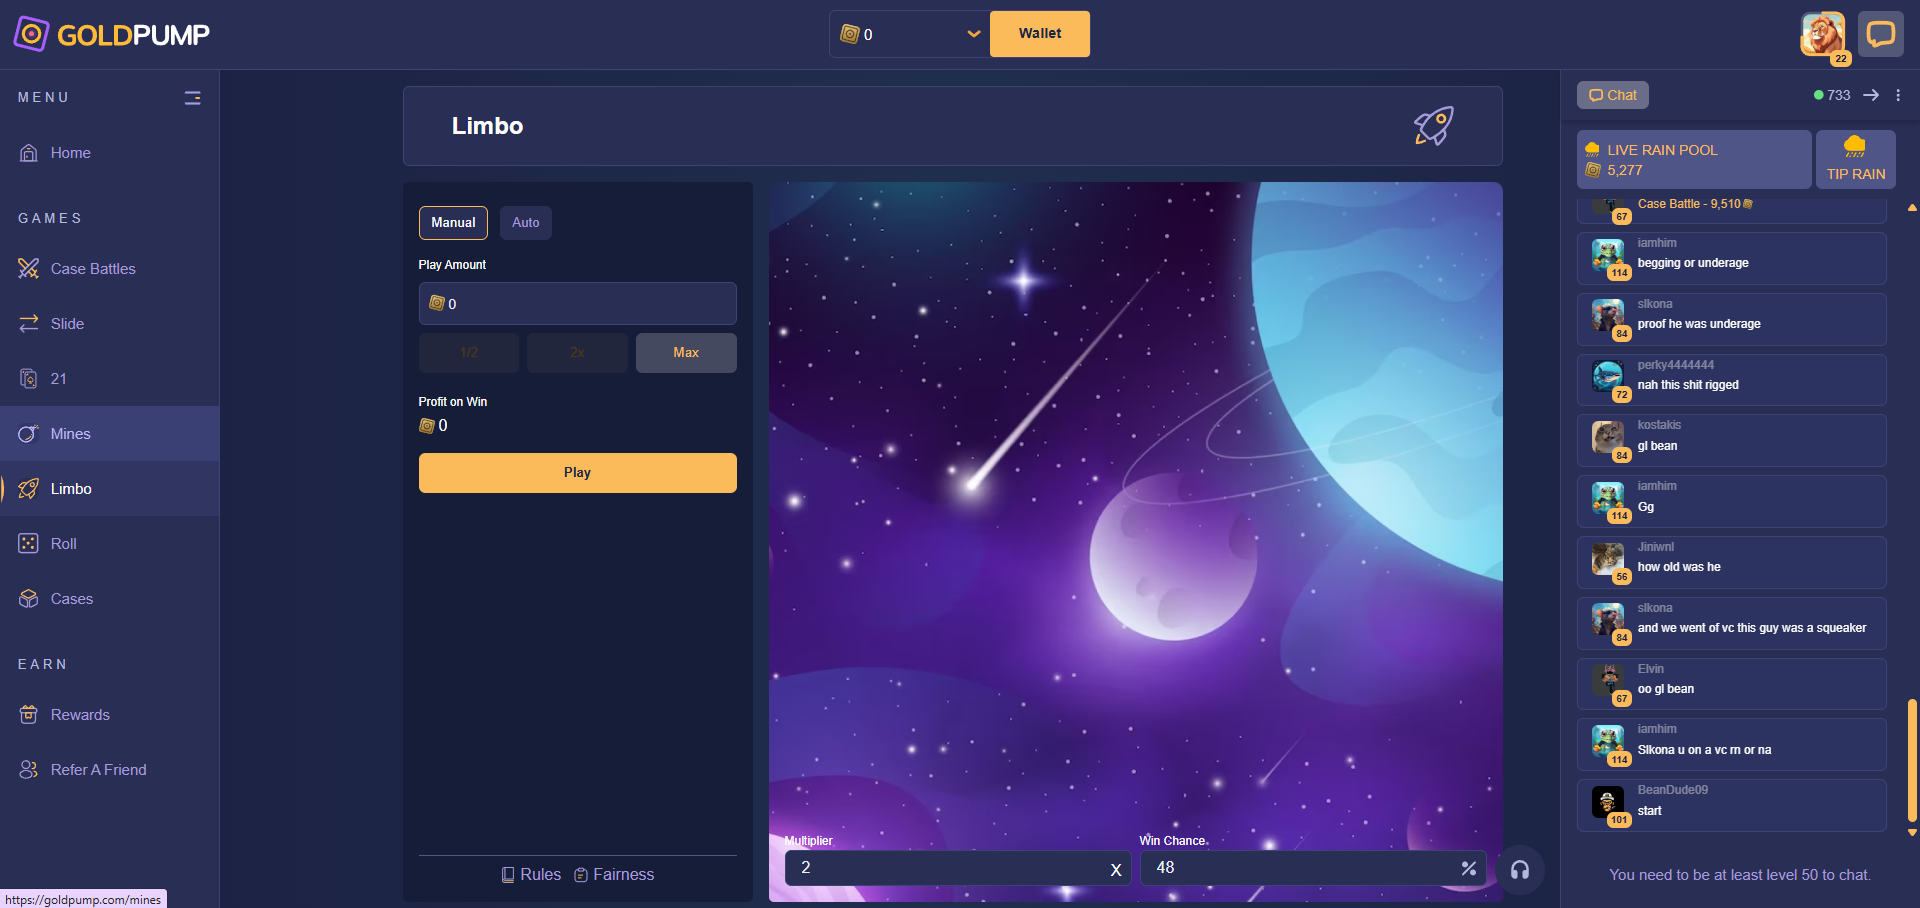The width and height of the screenshot is (1920, 908).
Task: Click the Live Rain Pool panel
Action: pos(1694,159)
